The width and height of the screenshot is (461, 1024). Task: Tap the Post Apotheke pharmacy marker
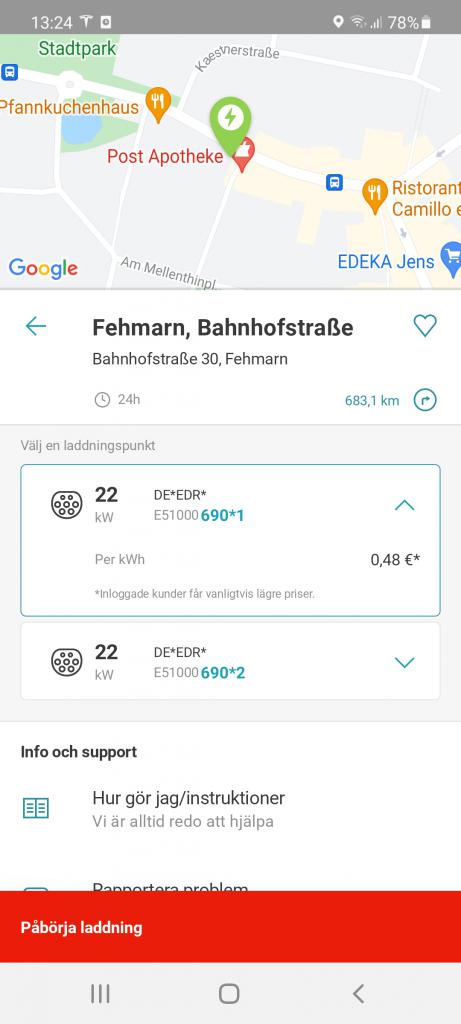point(244,155)
